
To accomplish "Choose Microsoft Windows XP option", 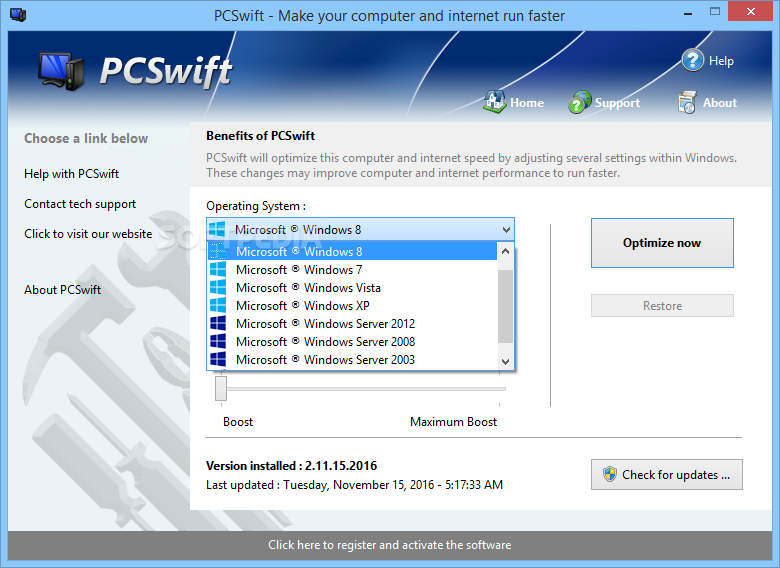I will coord(352,305).
